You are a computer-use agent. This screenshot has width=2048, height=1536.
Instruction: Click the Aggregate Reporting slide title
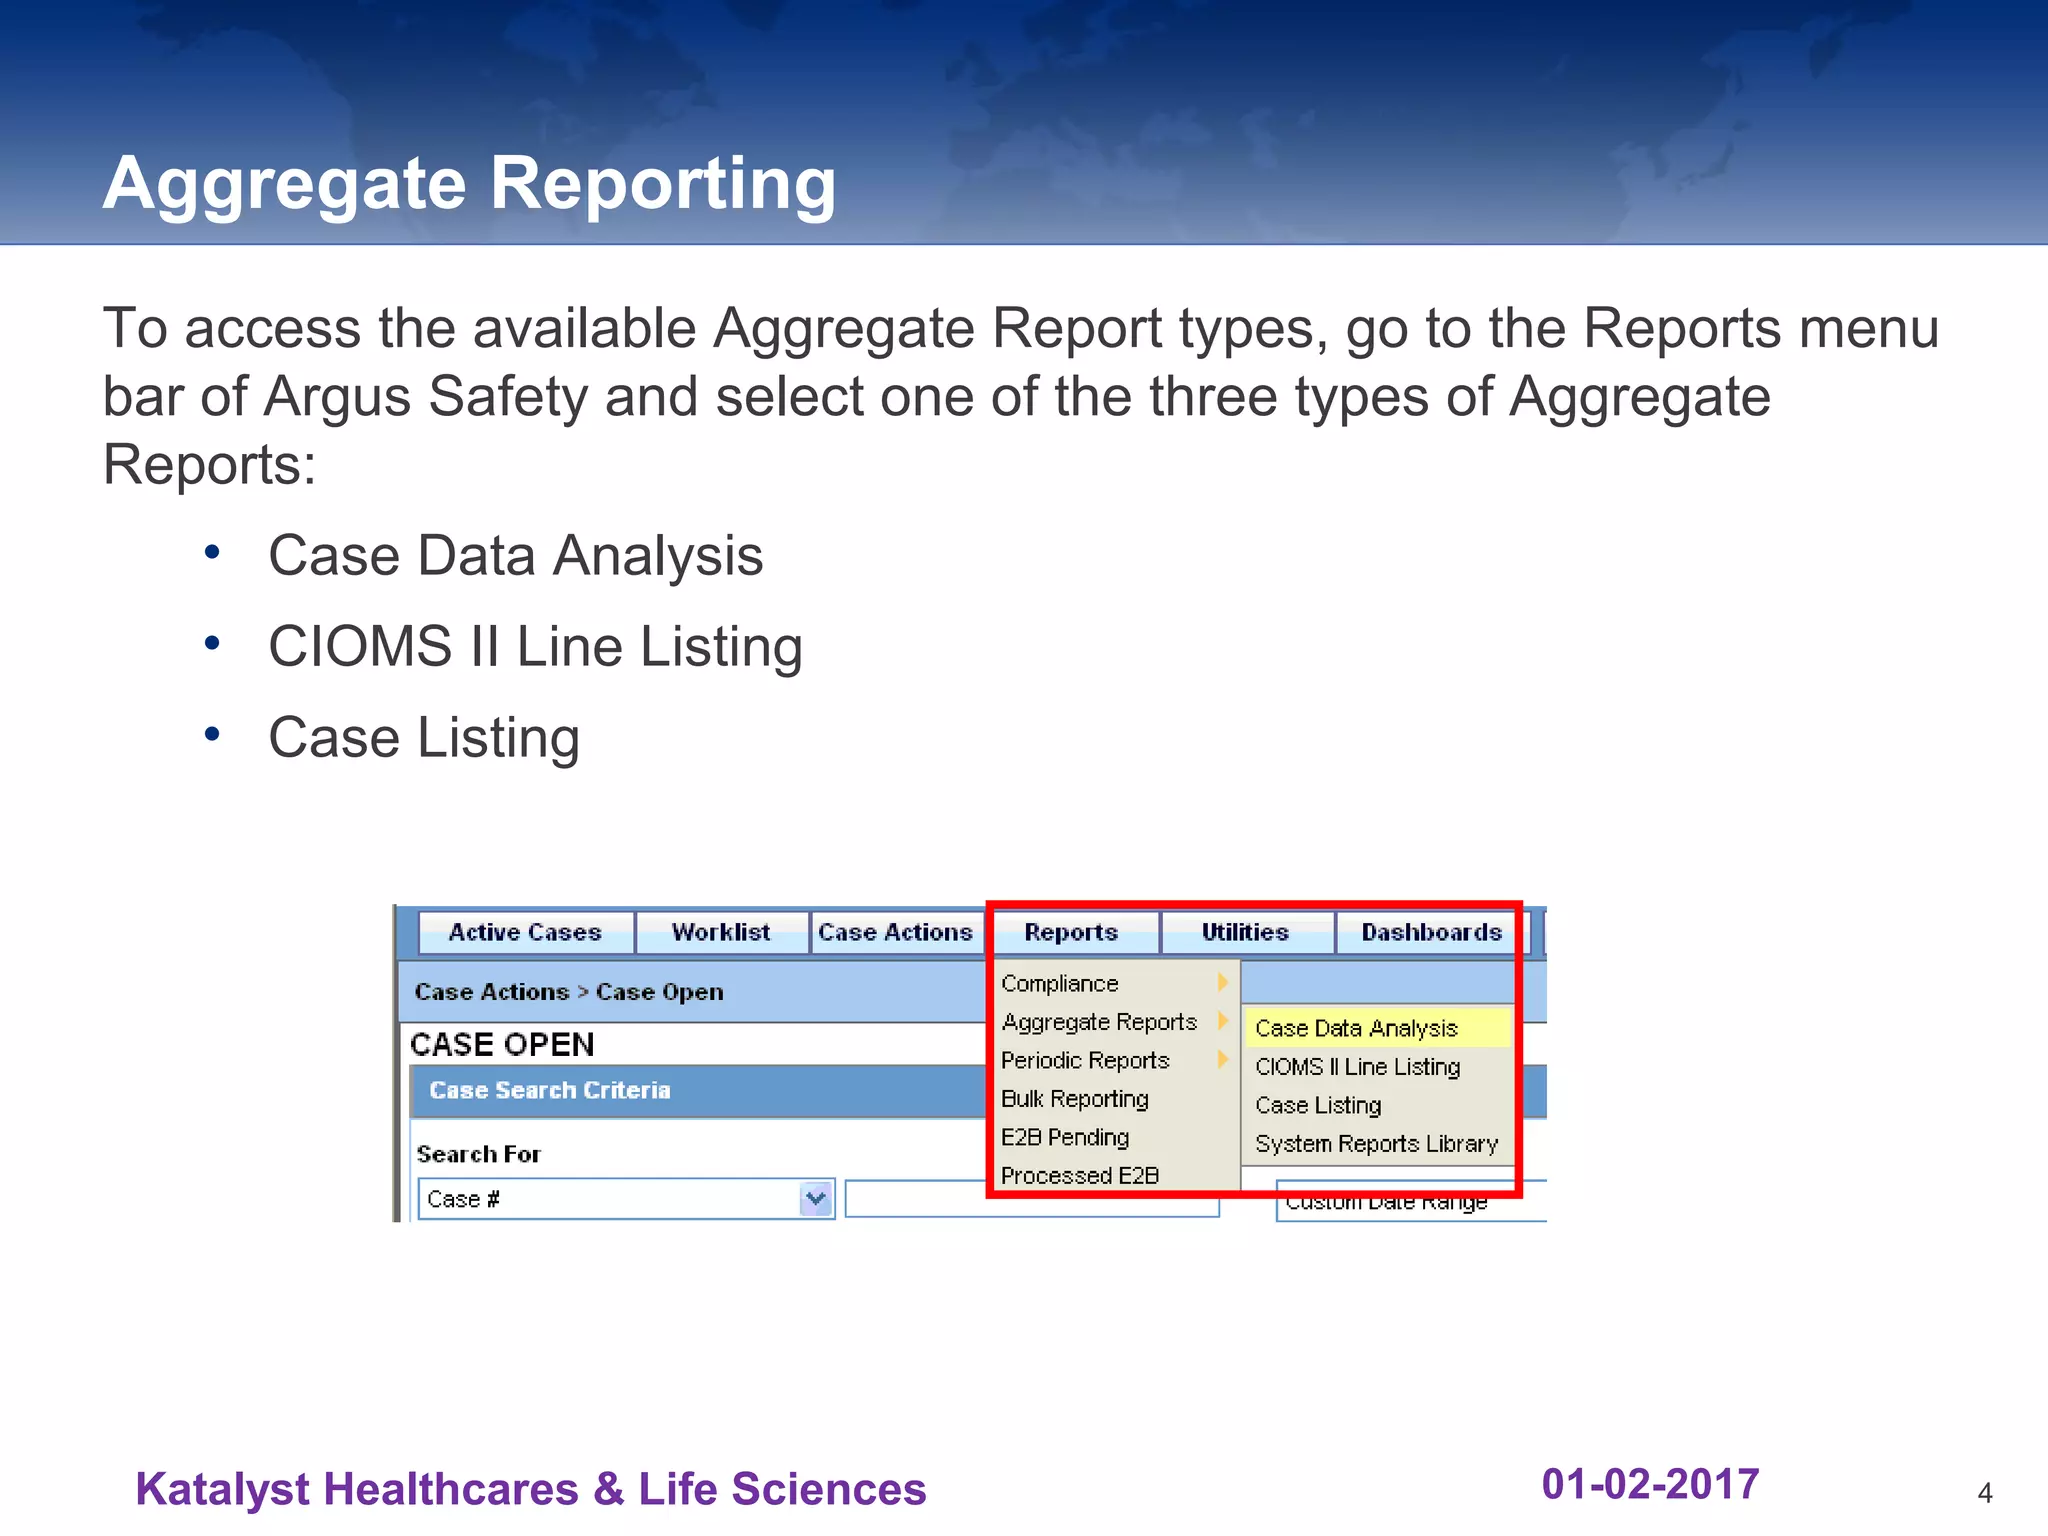point(469,184)
